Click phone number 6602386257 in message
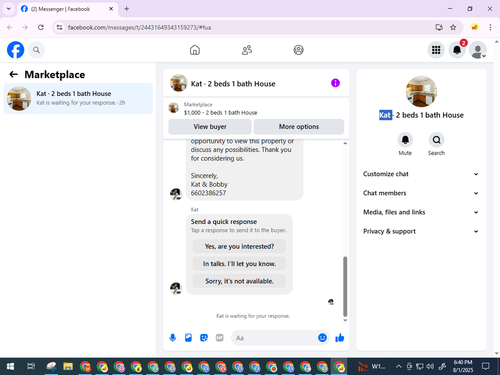The image size is (500, 375). [208, 193]
